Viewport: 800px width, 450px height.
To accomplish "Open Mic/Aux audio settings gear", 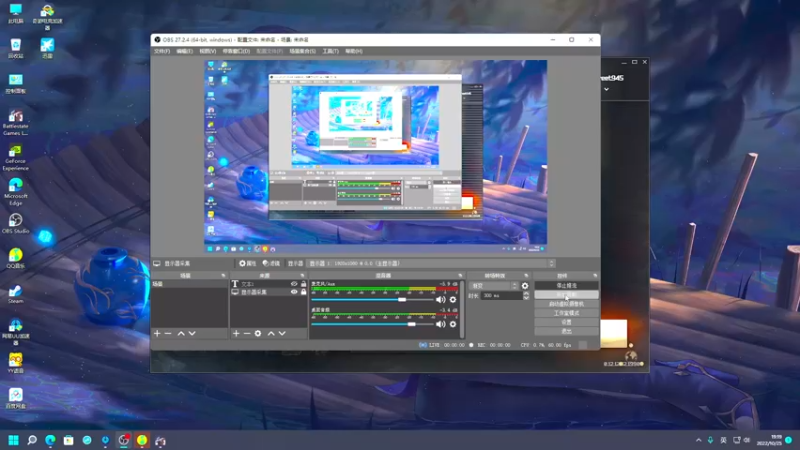I will [x=453, y=299].
